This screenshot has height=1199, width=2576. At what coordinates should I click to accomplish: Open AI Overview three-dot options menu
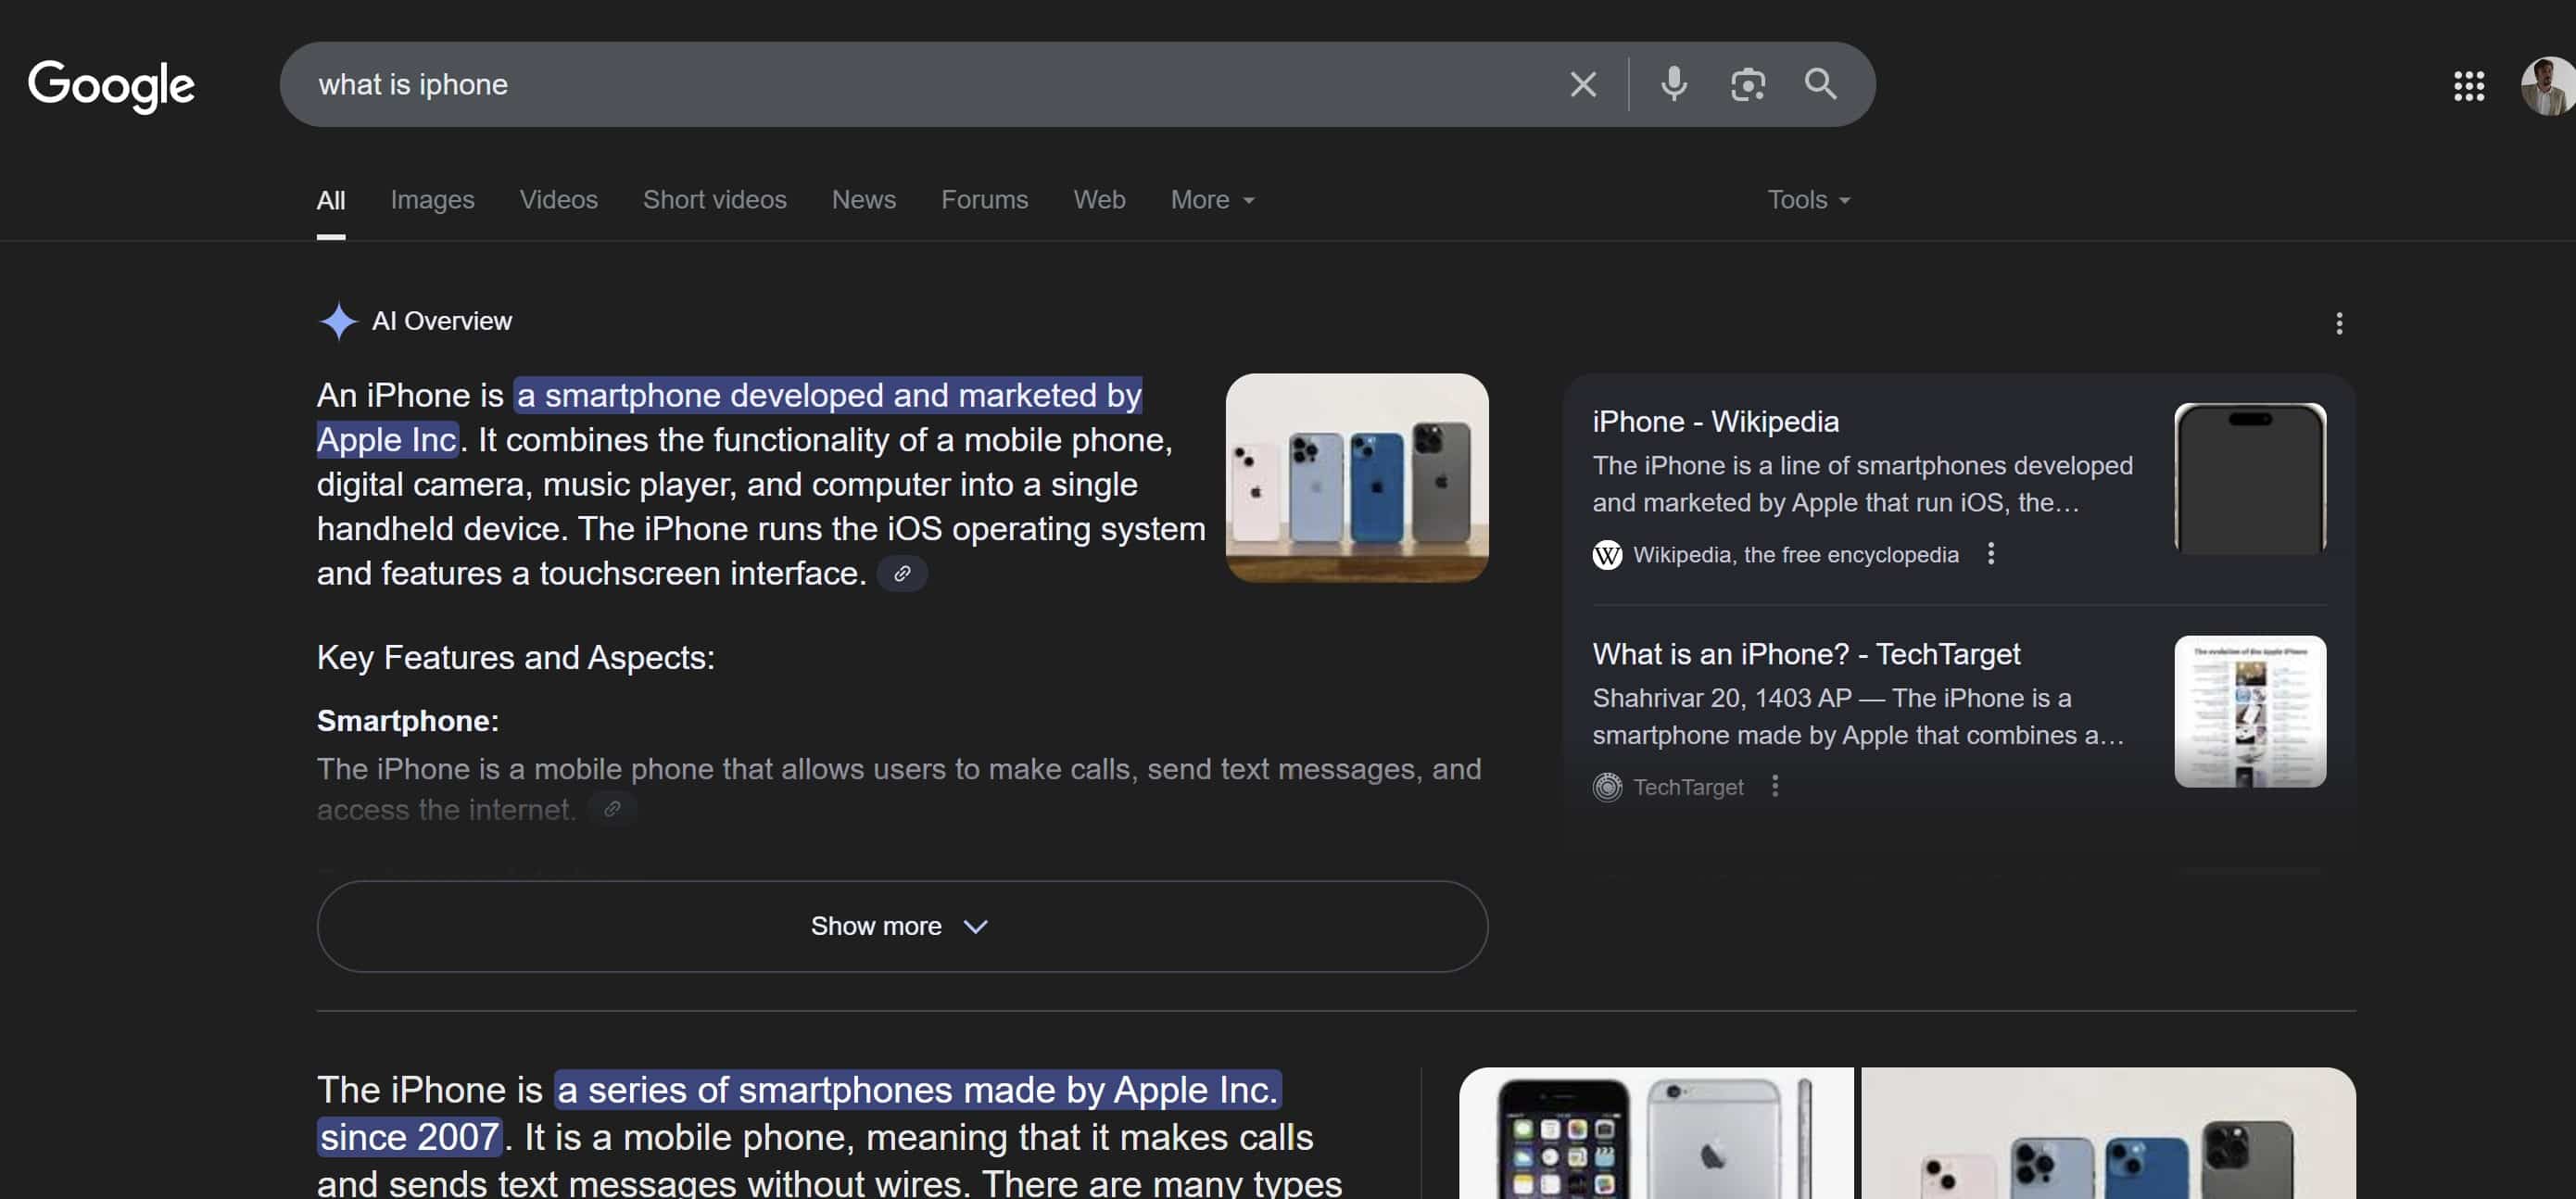click(2338, 323)
